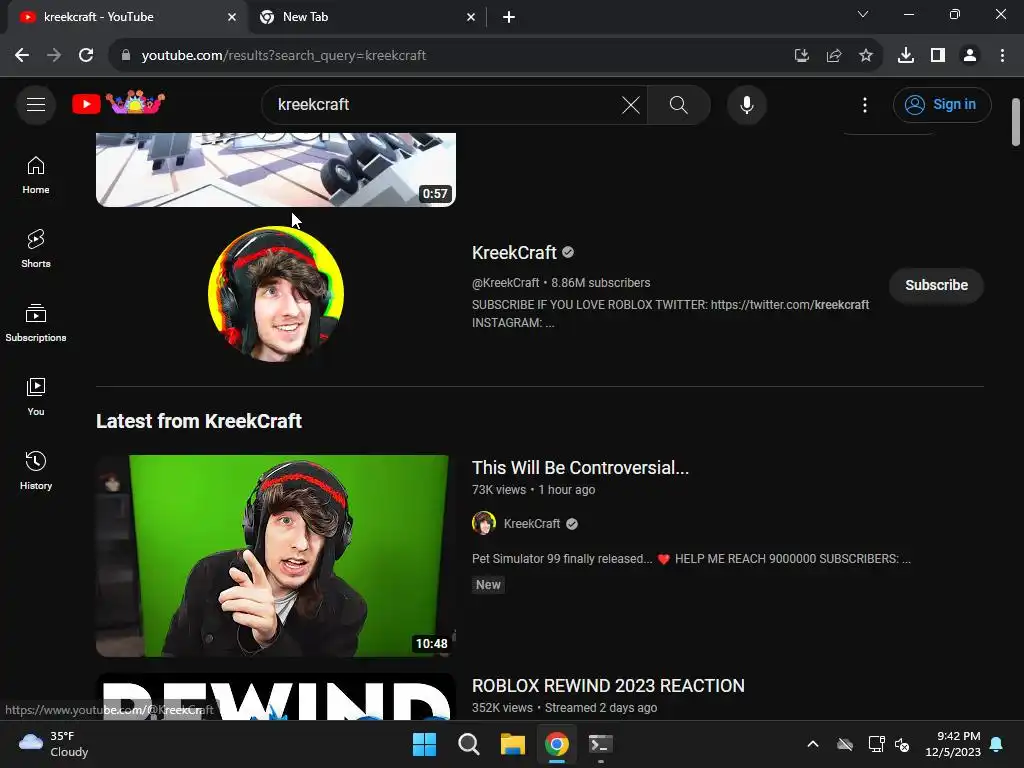Screen dimensions: 1024x768
Task: Bookmark this page with star
Action: [865, 56]
